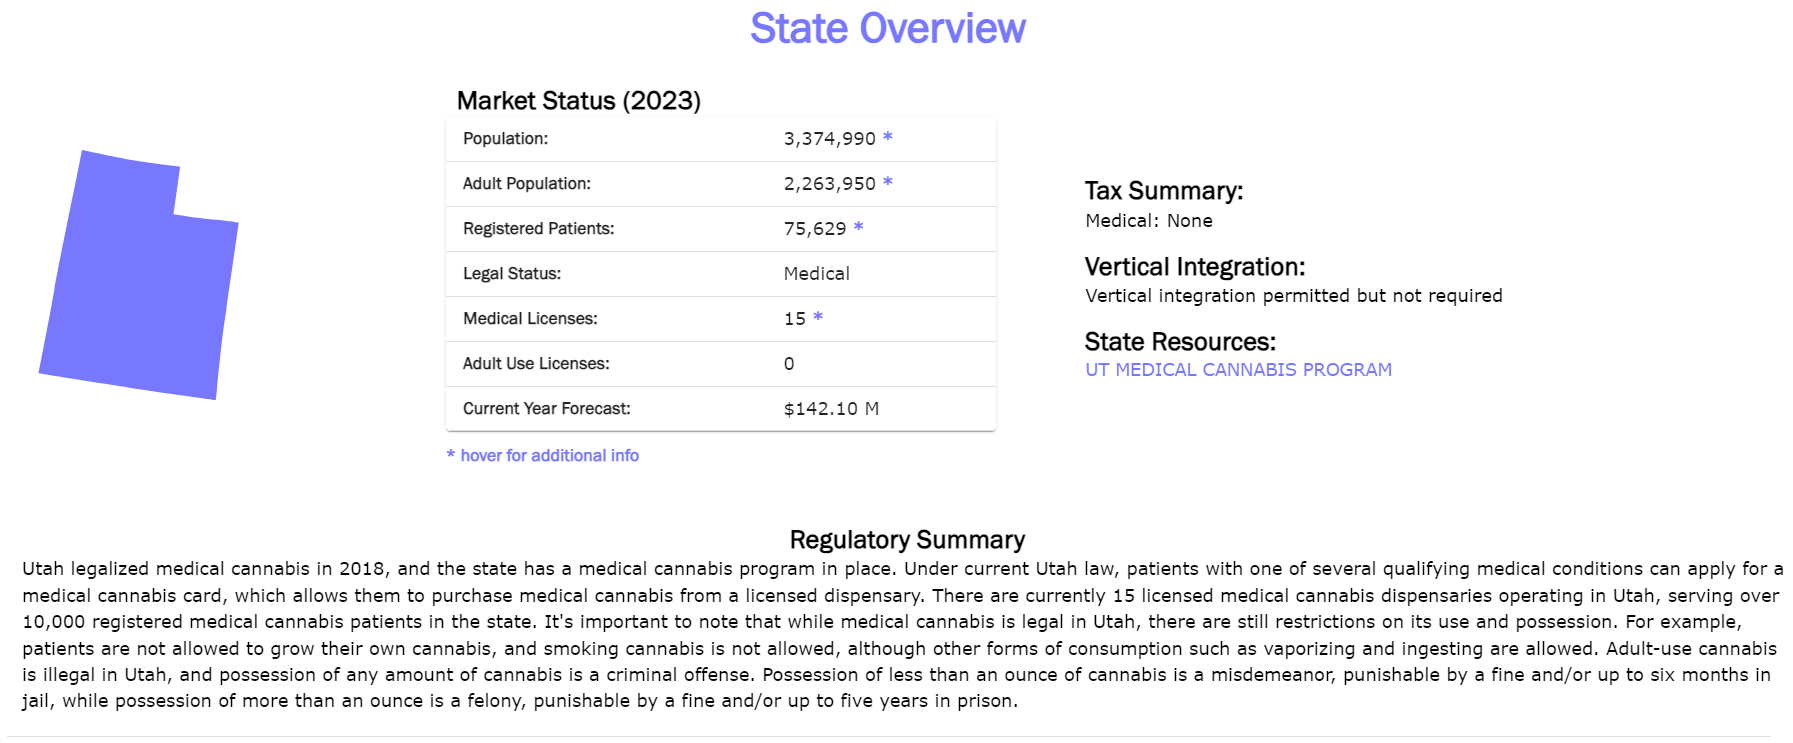Screen dimensions: 1793x743
Task: Click the asterisk beside Adult Population value
Action: (x=887, y=182)
